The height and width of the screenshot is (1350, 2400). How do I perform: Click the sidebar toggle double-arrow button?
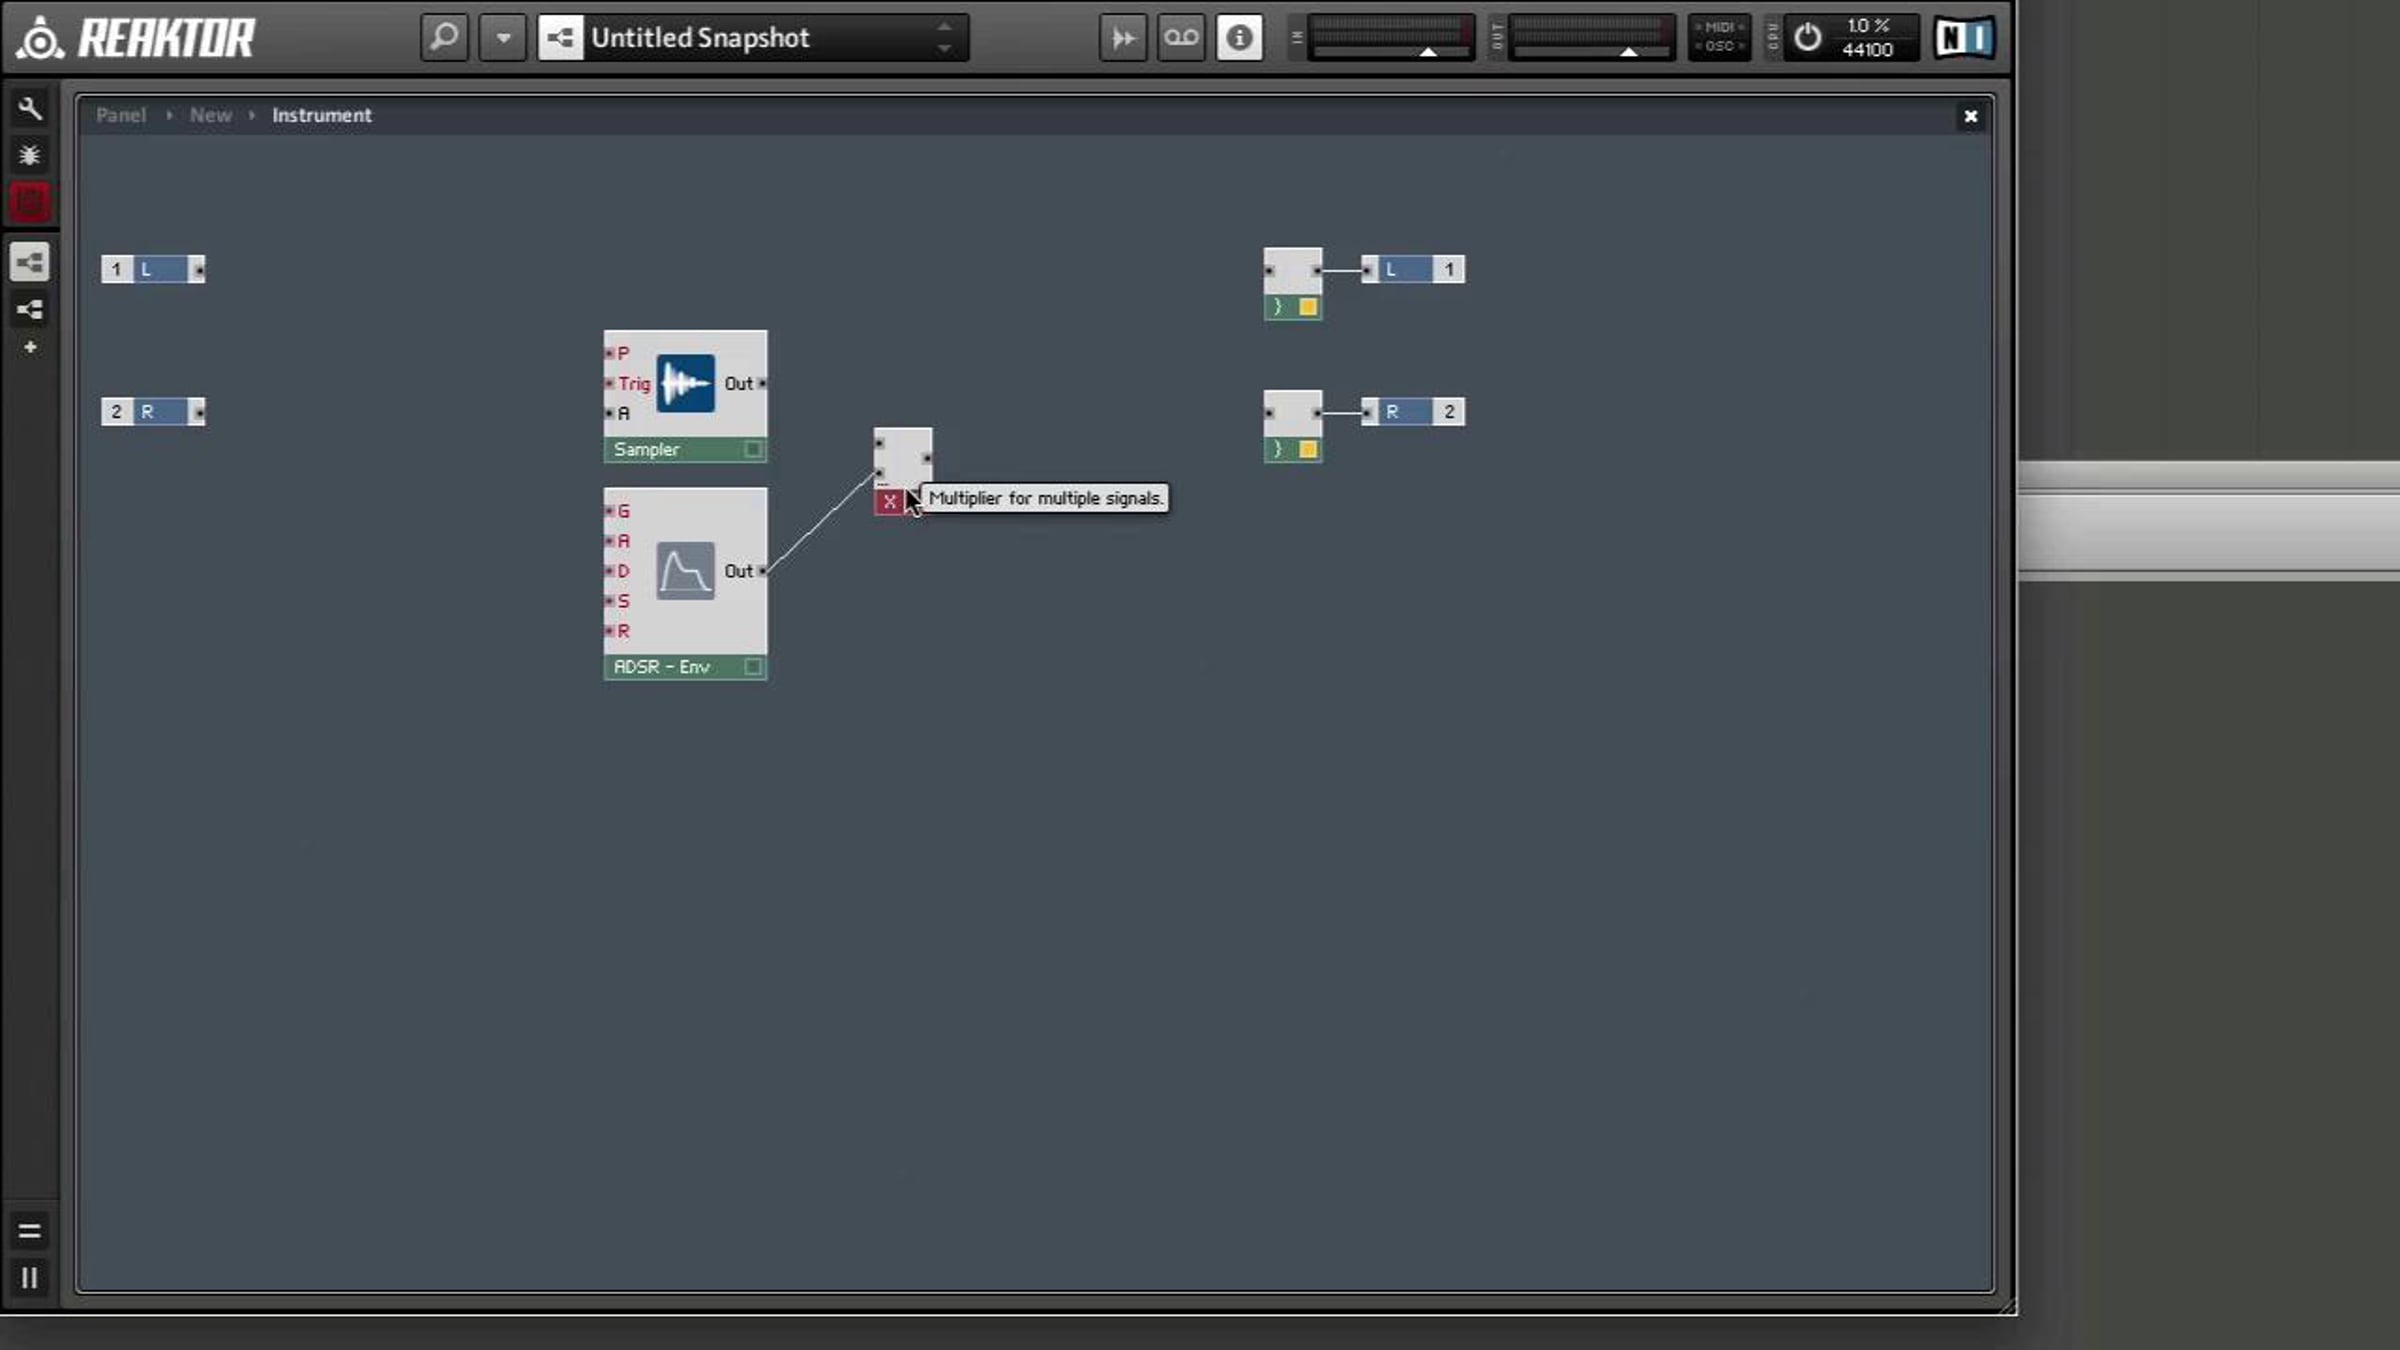point(1123,38)
